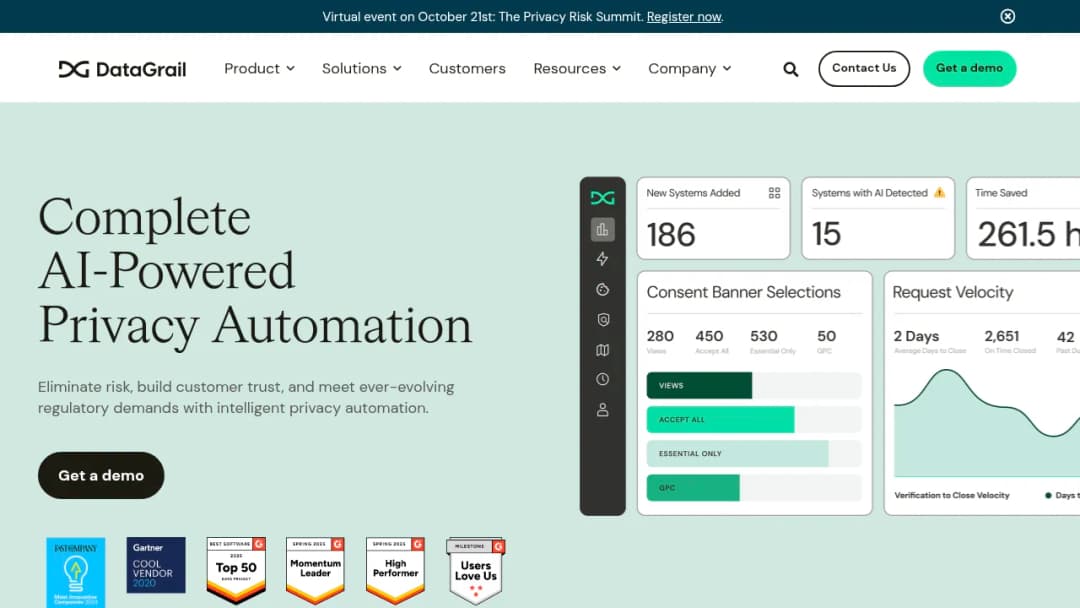Screen dimensions: 1080x608
Task: Click the DataGrail logo in the dashboard sidebar
Action: tap(602, 198)
